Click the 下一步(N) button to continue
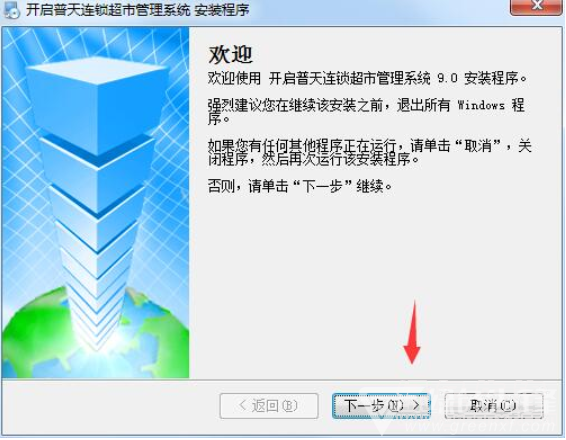 (x=381, y=406)
